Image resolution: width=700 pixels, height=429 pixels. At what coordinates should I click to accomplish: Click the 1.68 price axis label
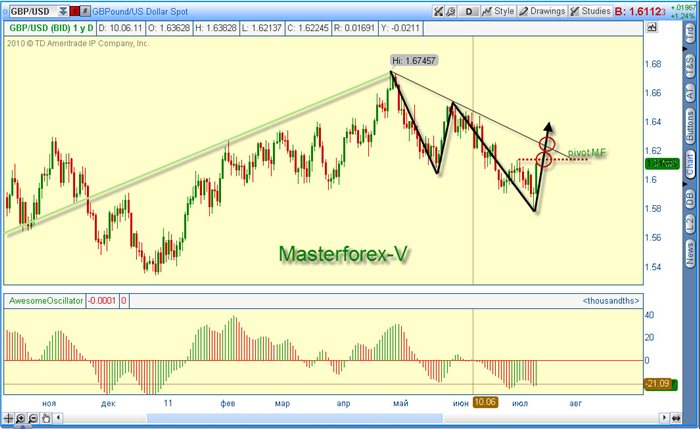(653, 64)
